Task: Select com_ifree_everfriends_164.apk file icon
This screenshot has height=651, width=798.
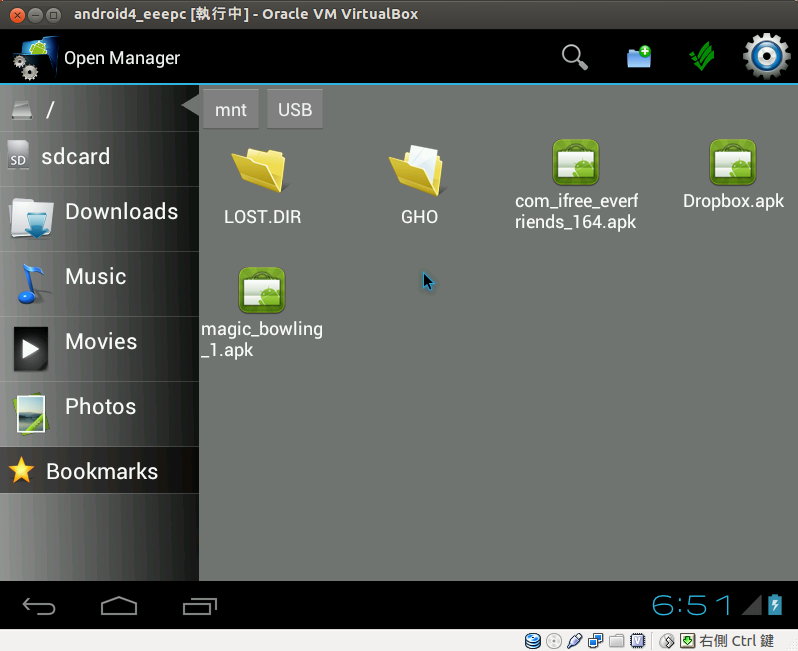Action: [x=576, y=162]
